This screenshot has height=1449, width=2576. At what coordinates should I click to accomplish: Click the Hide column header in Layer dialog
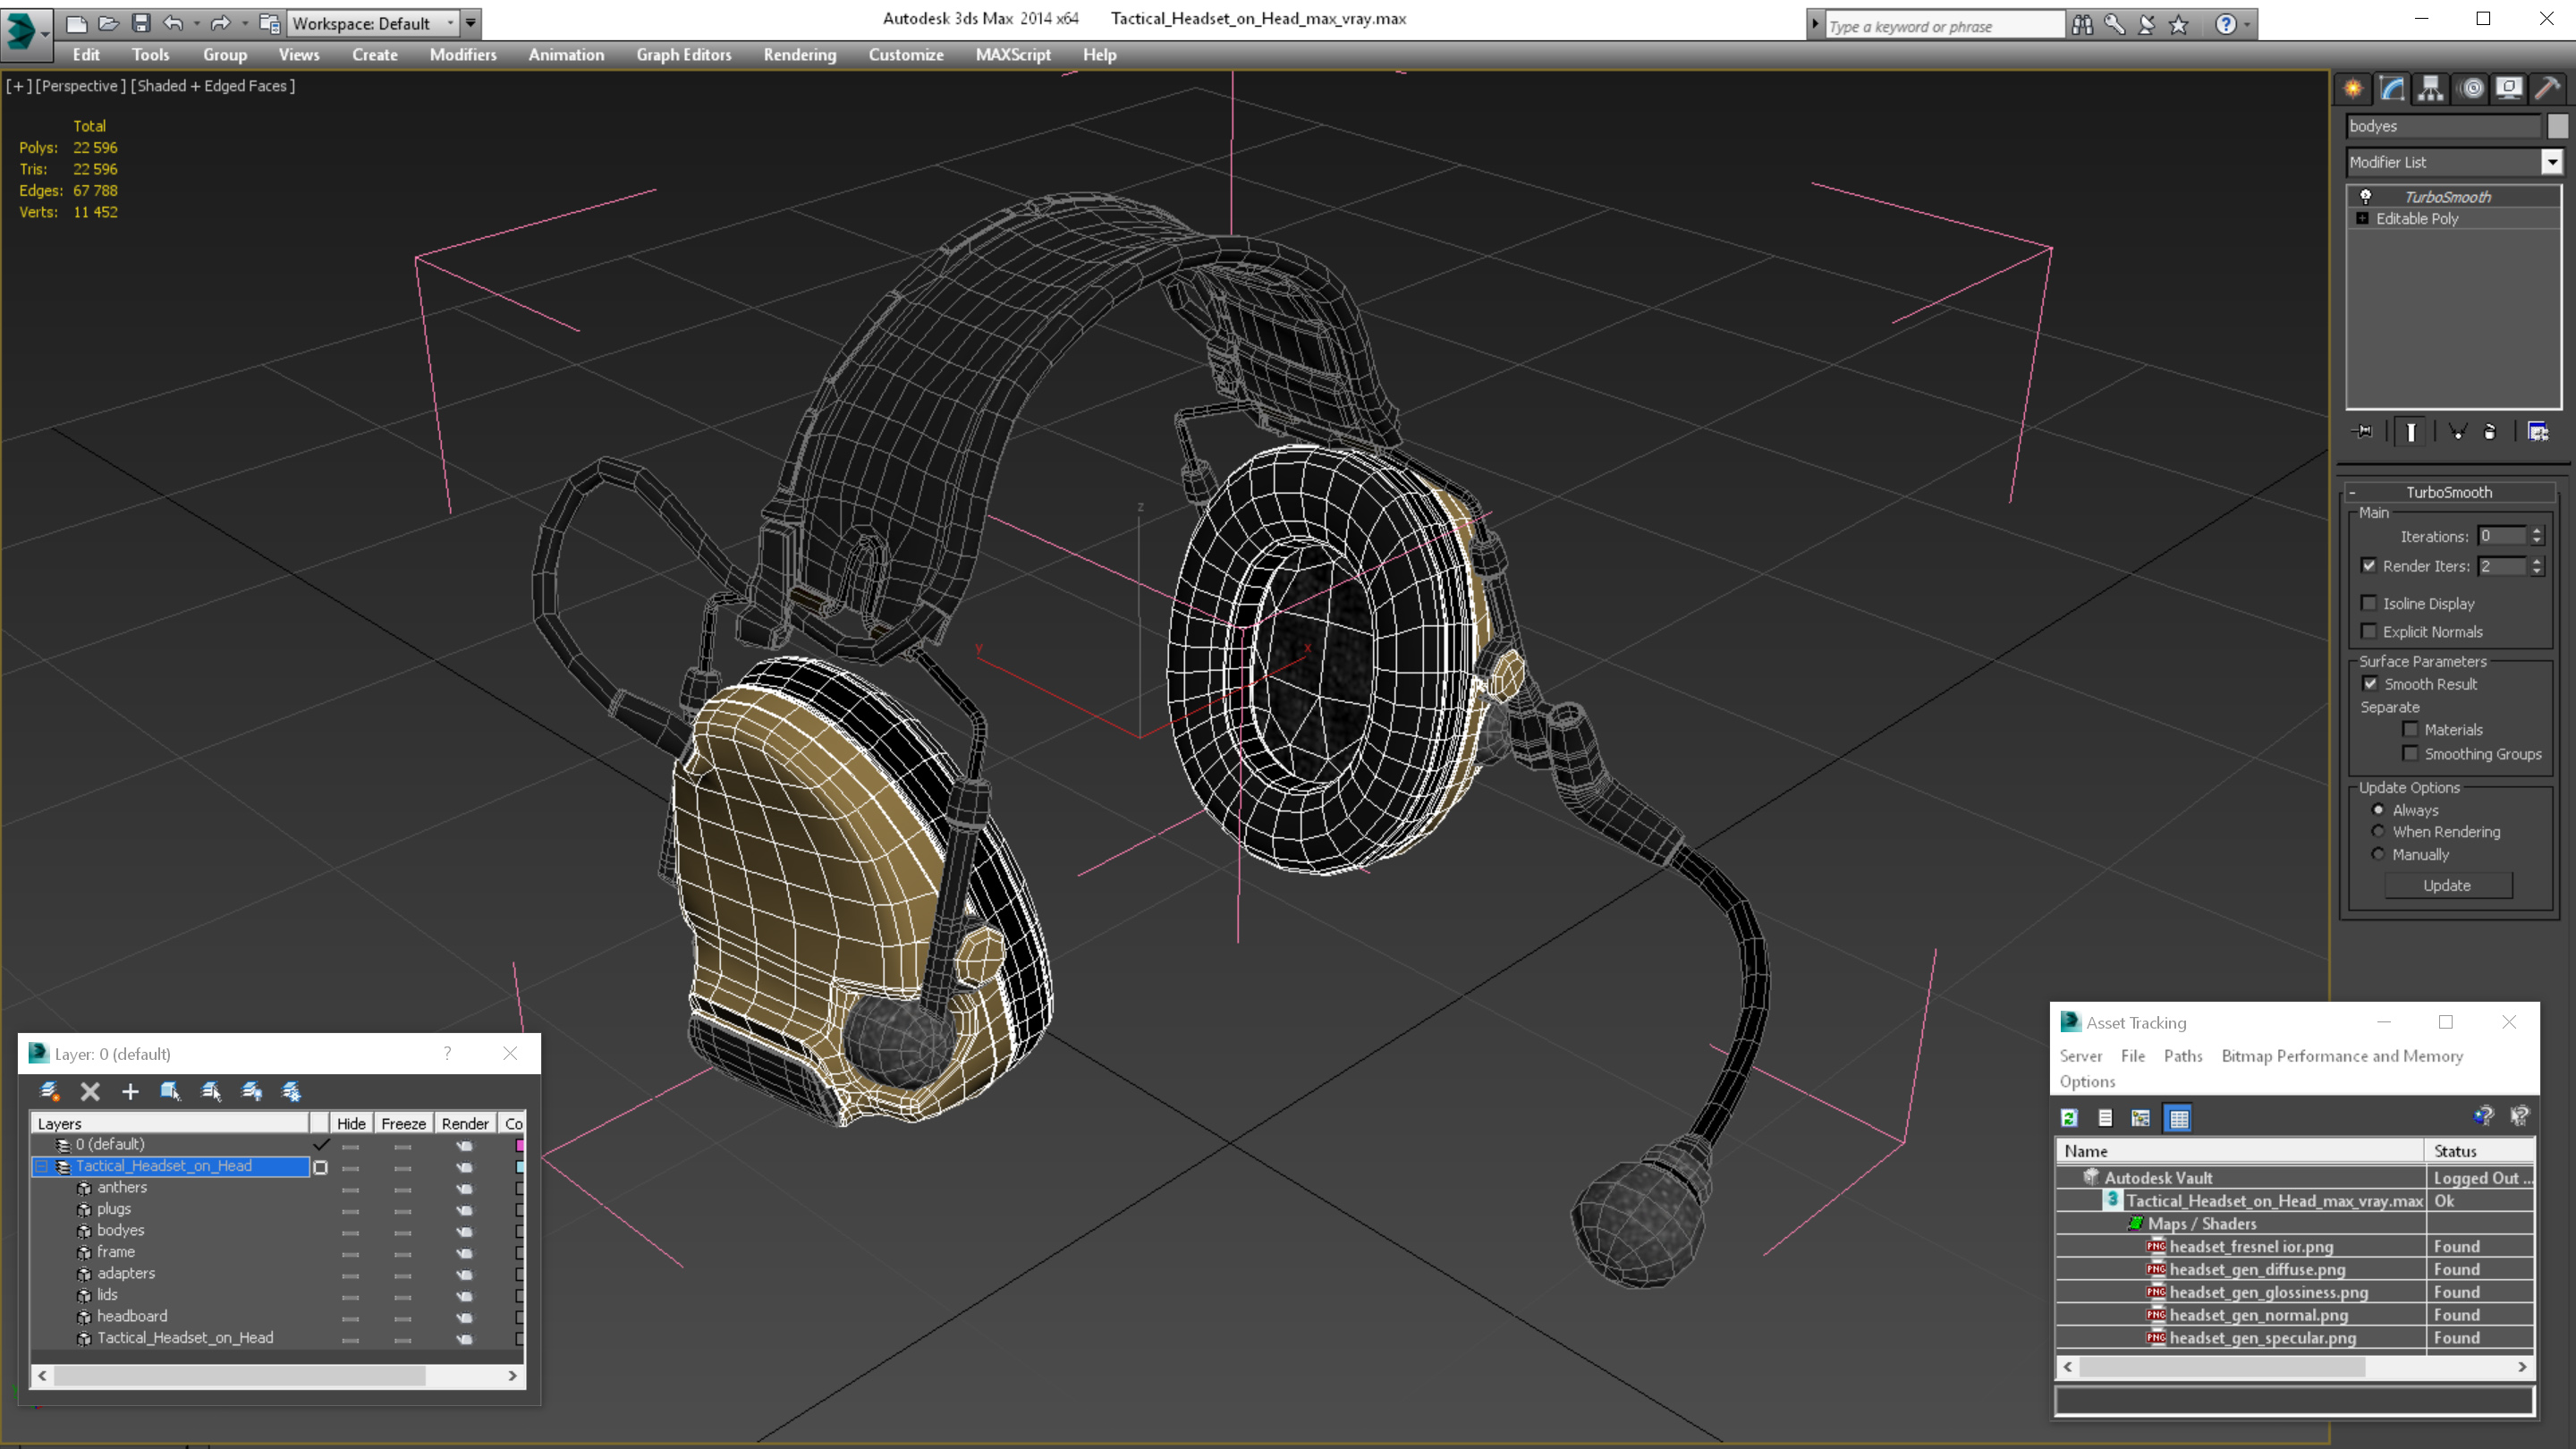tap(351, 1123)
